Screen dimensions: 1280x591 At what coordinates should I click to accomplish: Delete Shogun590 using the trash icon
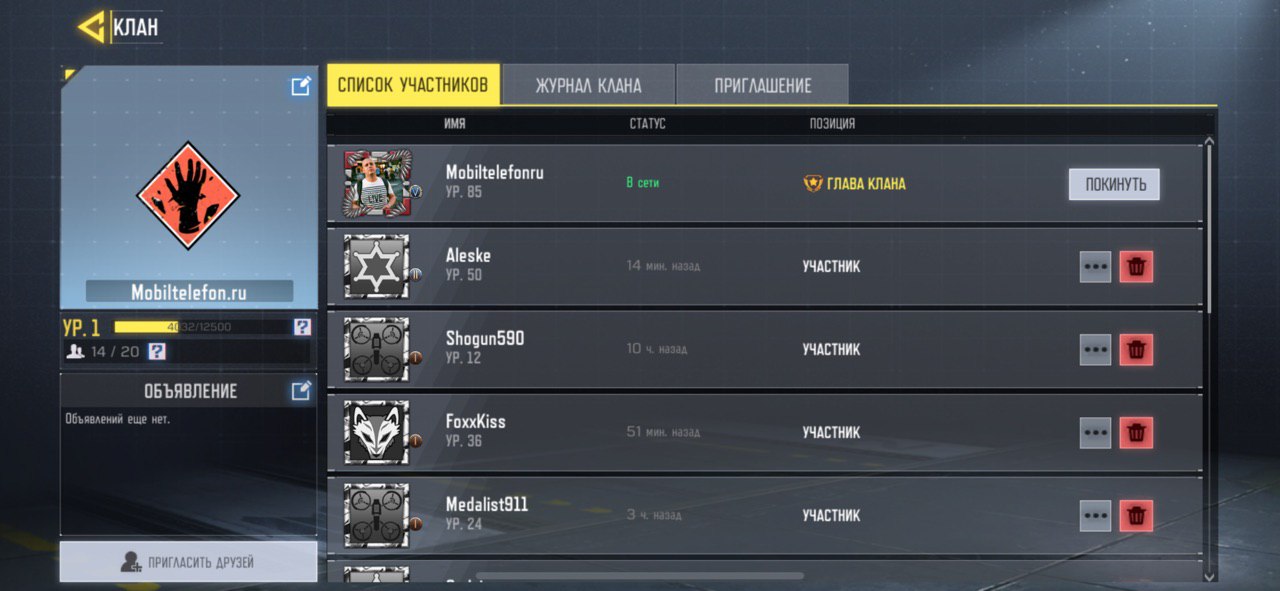[x=1136, y=350]
